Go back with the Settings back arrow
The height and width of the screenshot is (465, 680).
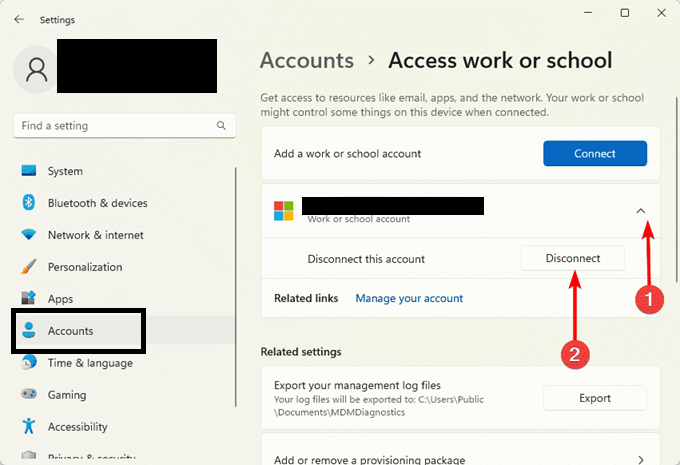(19, 20)
